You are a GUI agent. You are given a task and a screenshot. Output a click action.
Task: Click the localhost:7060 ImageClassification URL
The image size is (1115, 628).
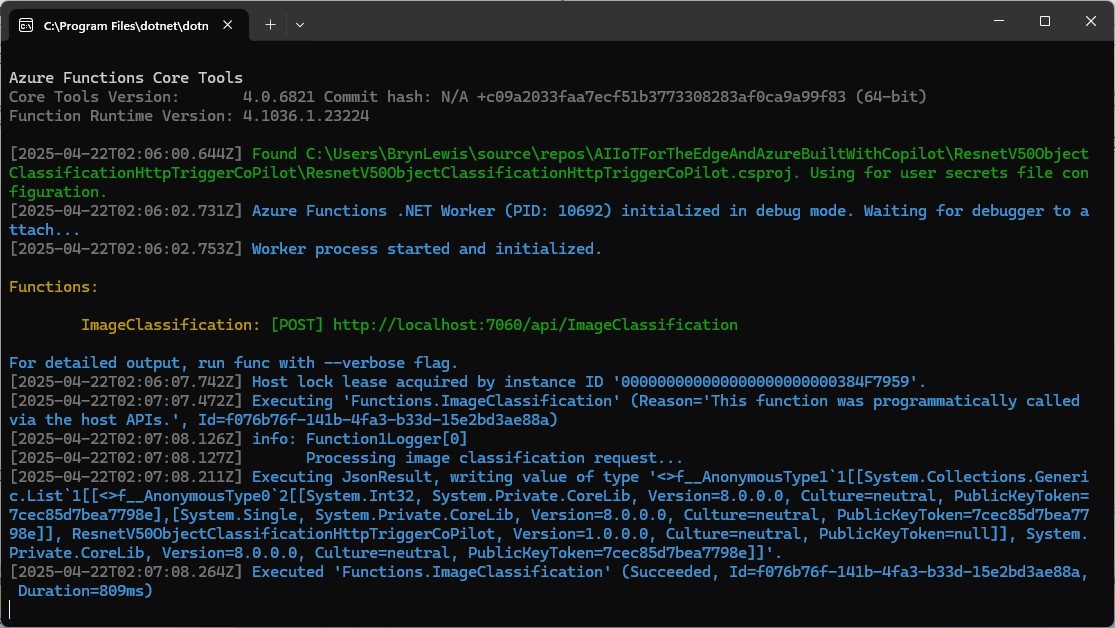click(535, 325)
